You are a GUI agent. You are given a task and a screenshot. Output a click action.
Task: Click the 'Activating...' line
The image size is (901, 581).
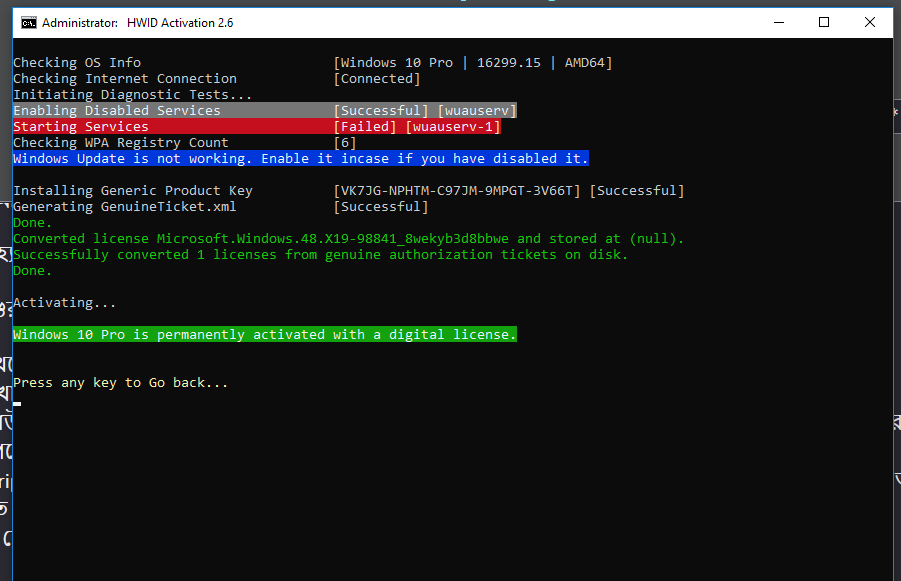(64, 303)
